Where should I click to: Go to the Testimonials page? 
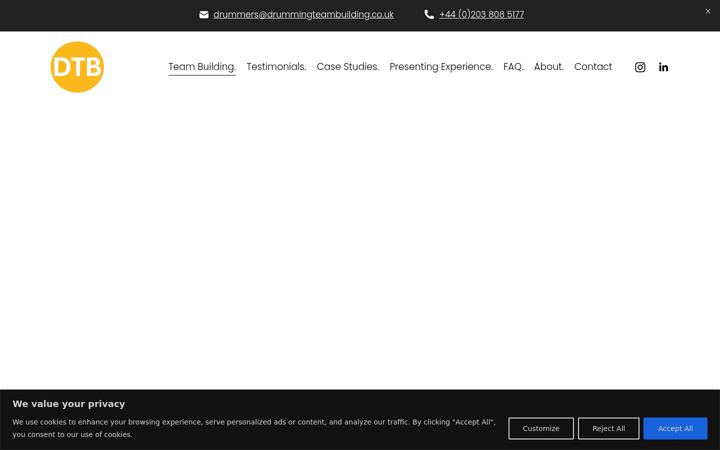pyautogui.click(x=276, y=67)
